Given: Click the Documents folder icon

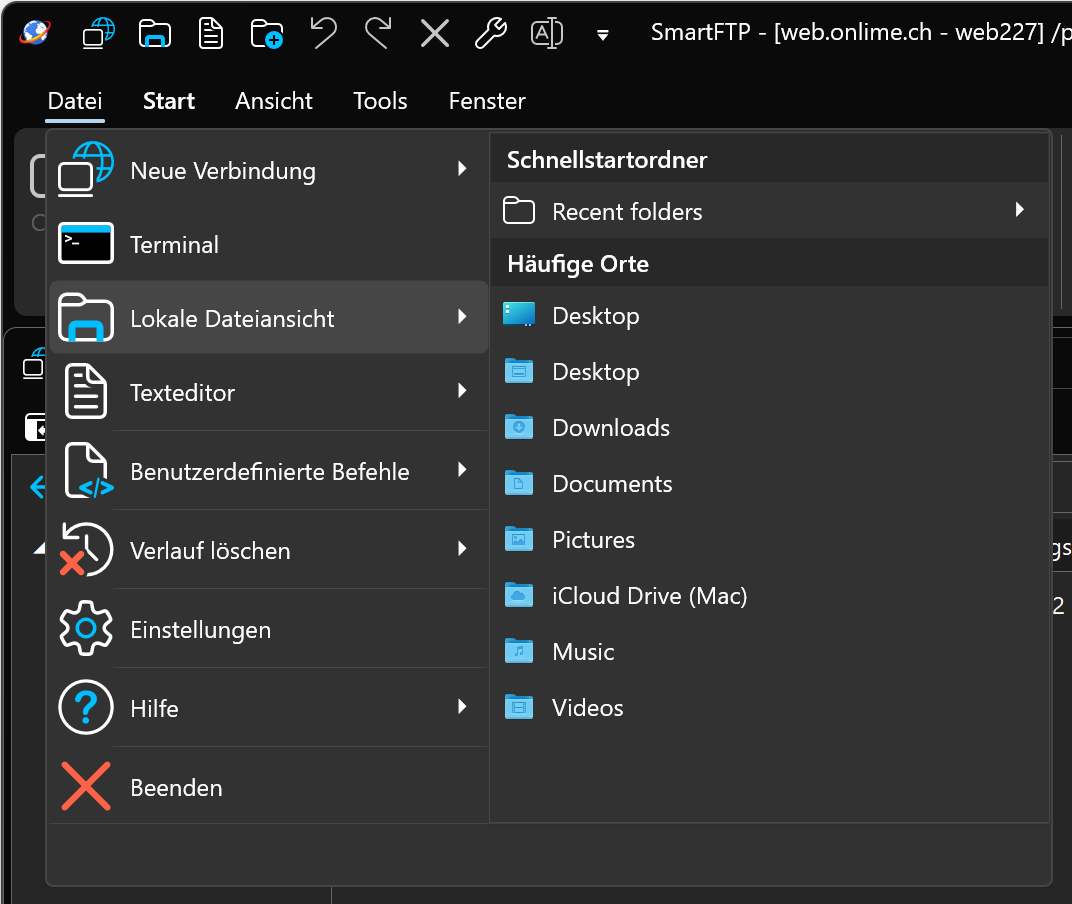Looking at the screenshot, I should point(519,483).
